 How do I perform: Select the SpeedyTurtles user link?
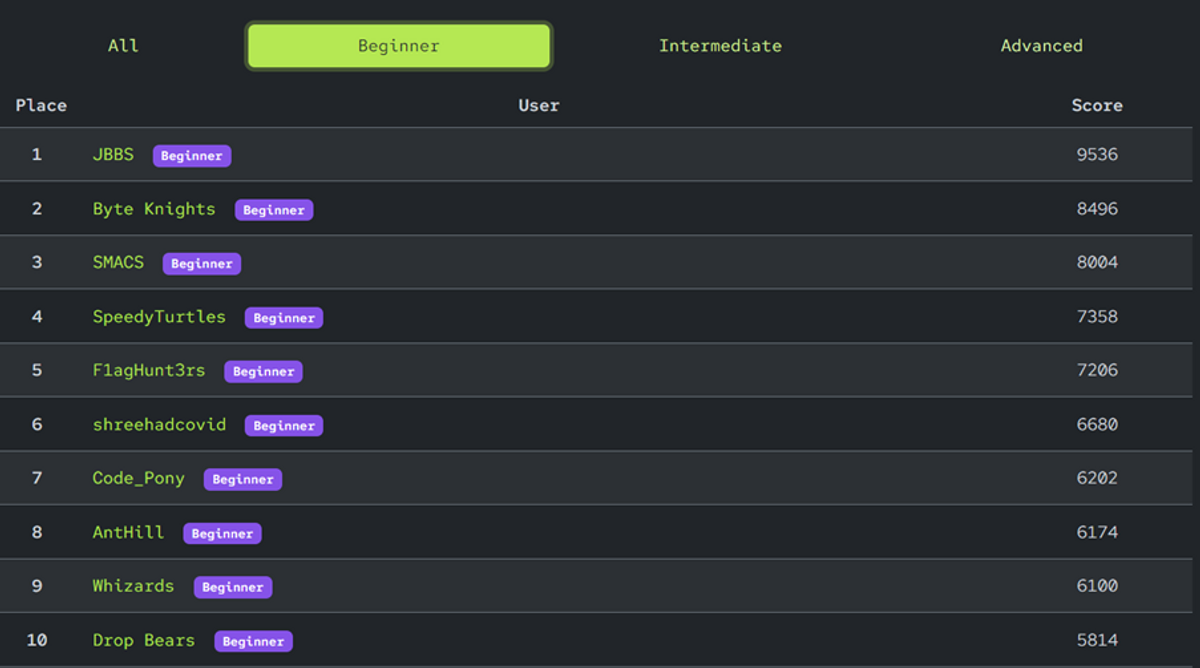click(159, 317)
